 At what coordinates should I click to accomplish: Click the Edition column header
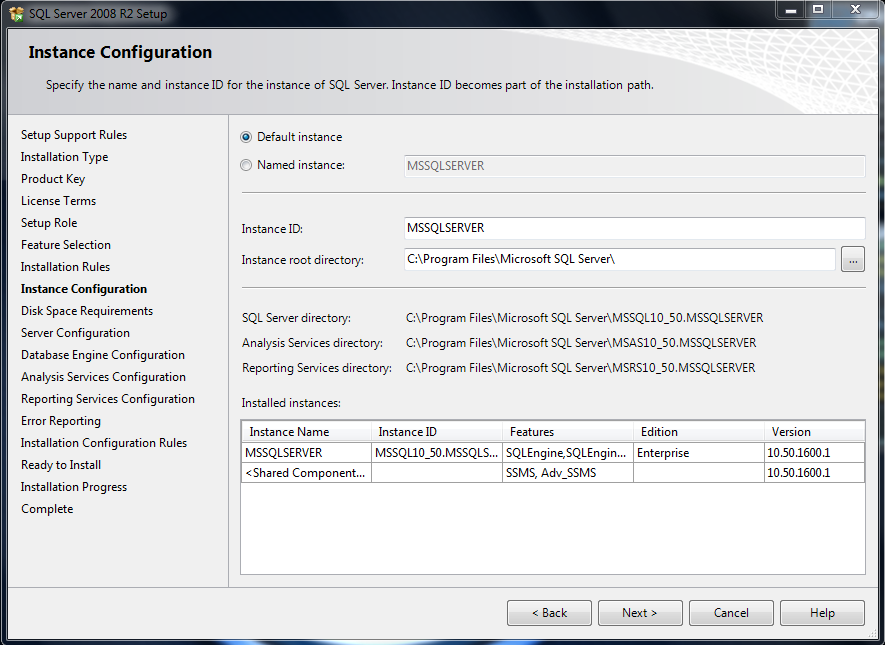pyautogui.click(x=699, y=432)
